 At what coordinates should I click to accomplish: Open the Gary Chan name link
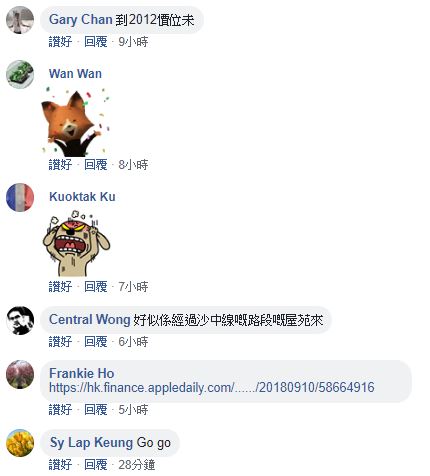tap(81, 20)
